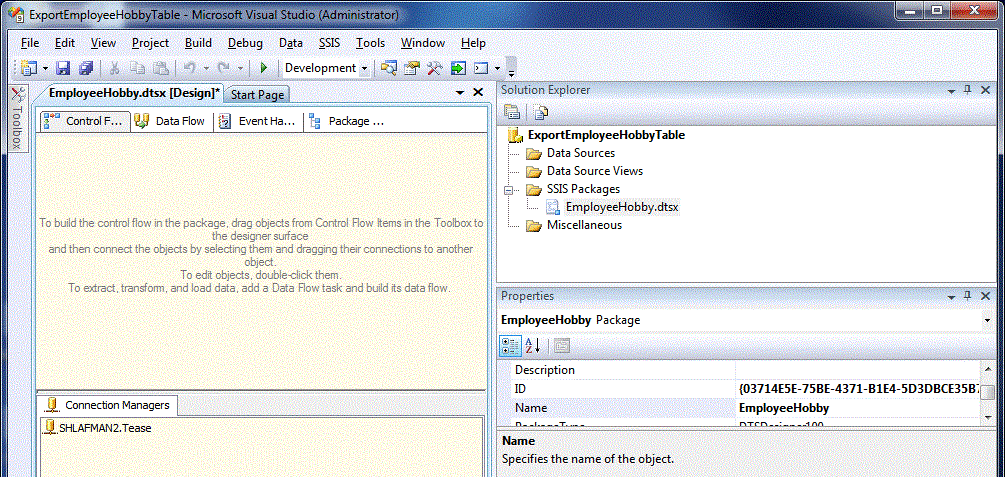Open the Properties Window toolbar icon

pos(412,68)
